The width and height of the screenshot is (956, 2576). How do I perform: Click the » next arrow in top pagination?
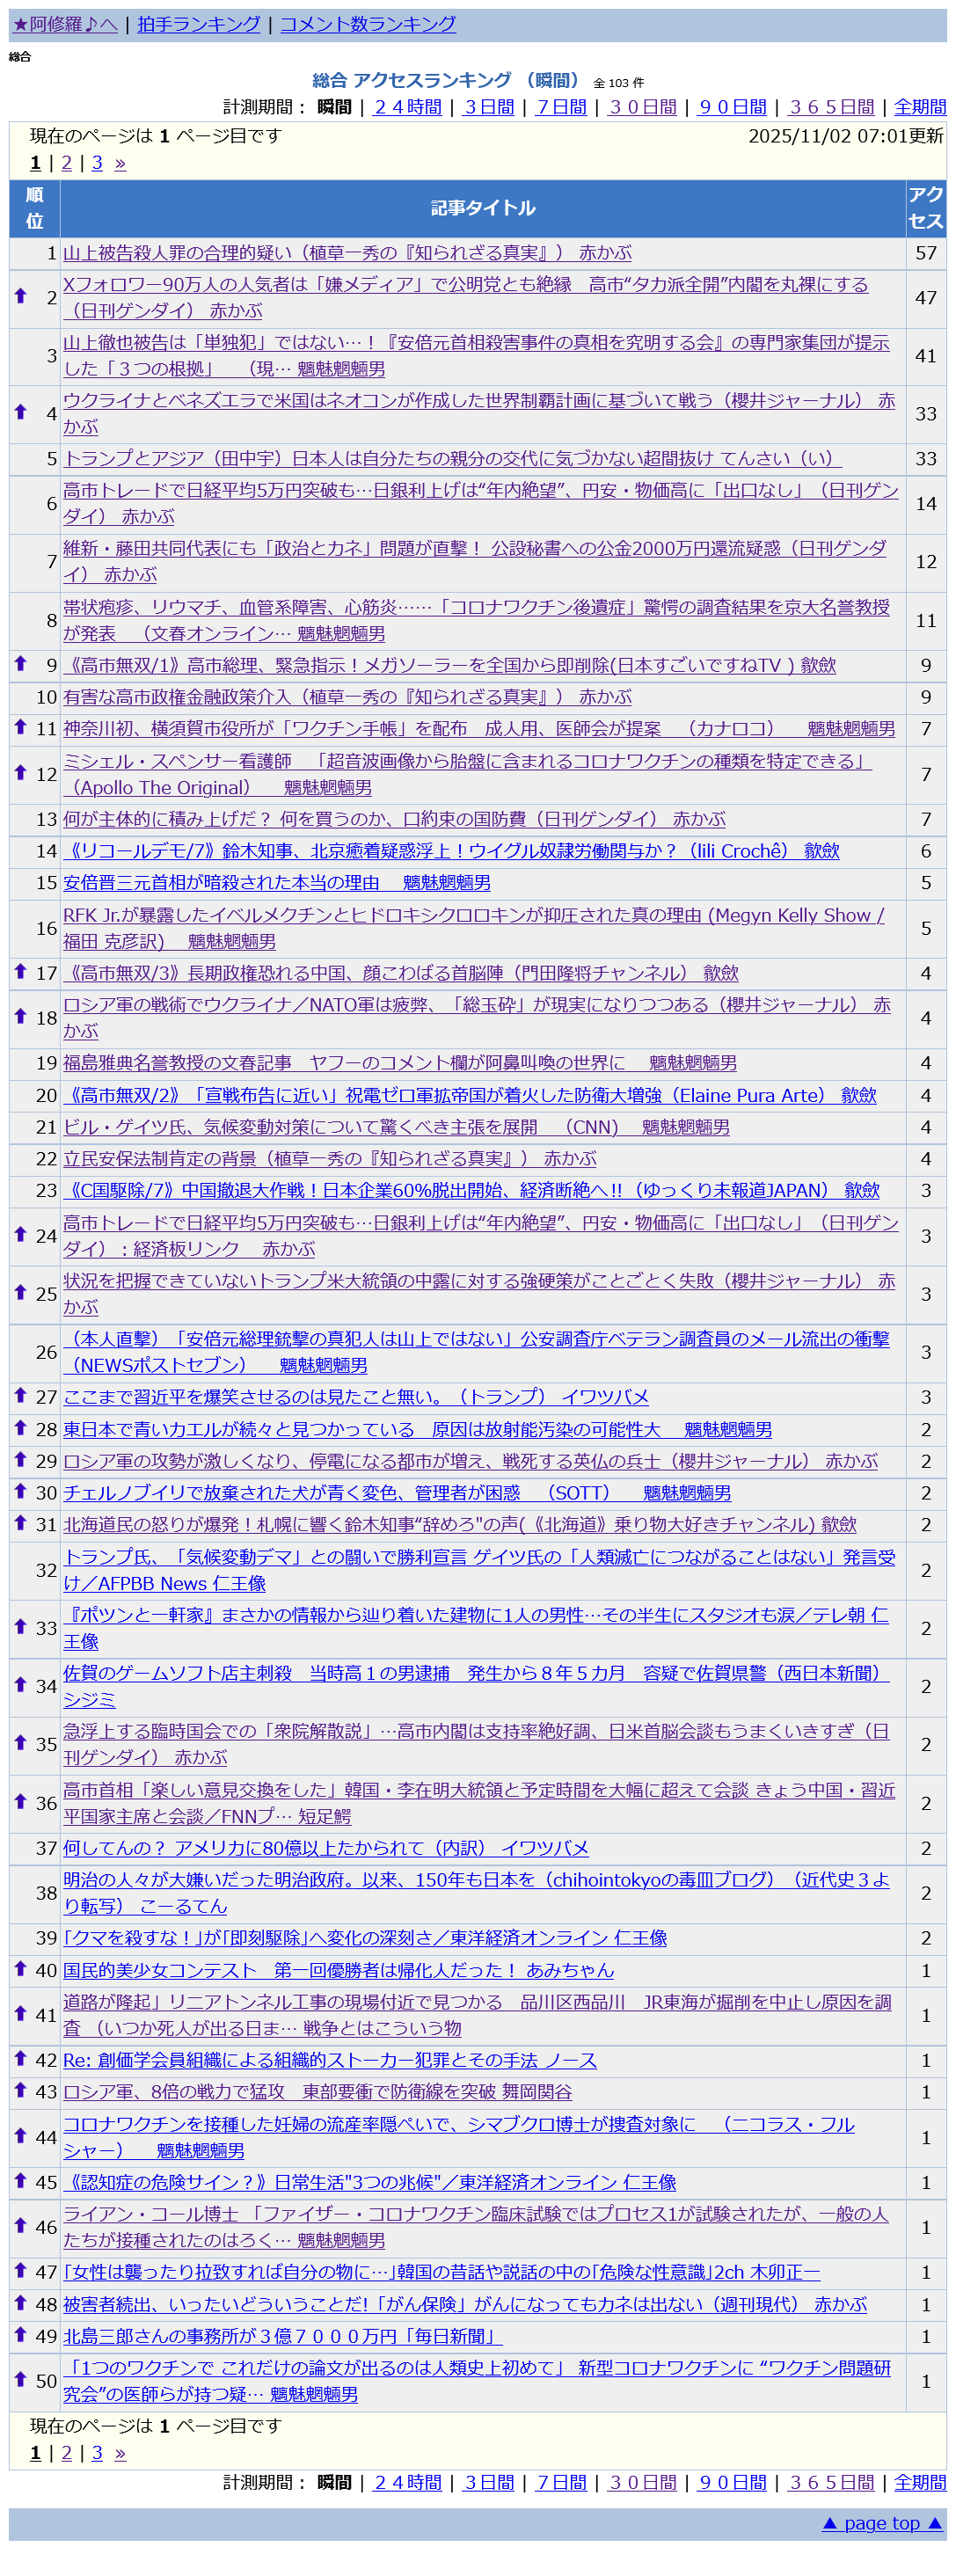coord(120,163)
